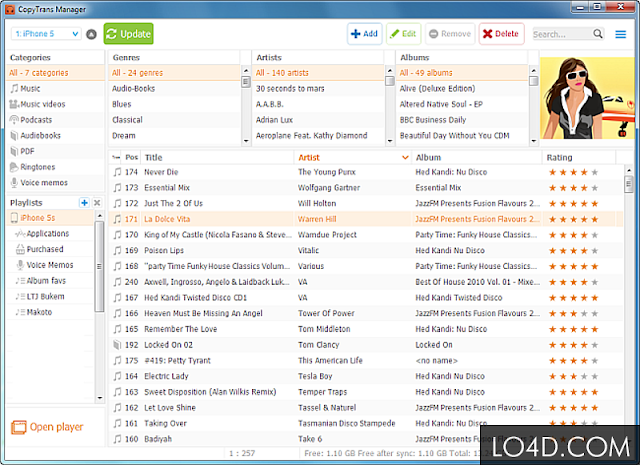Click the Artist column sort arrow
This screenshot has height=465, width=640.
(405, 158)
